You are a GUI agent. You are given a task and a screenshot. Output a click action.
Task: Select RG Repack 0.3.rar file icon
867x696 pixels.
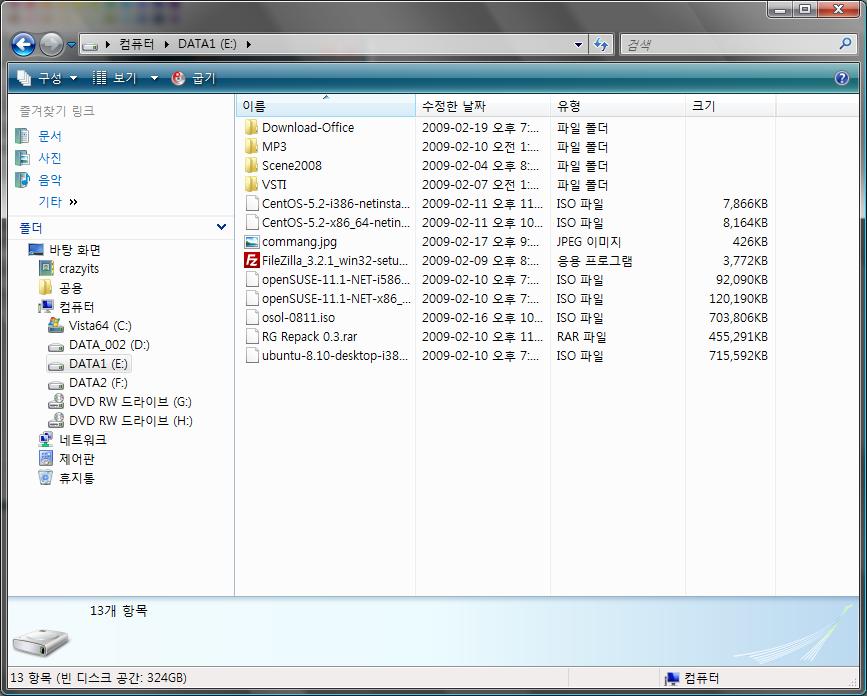click(252, 336)
